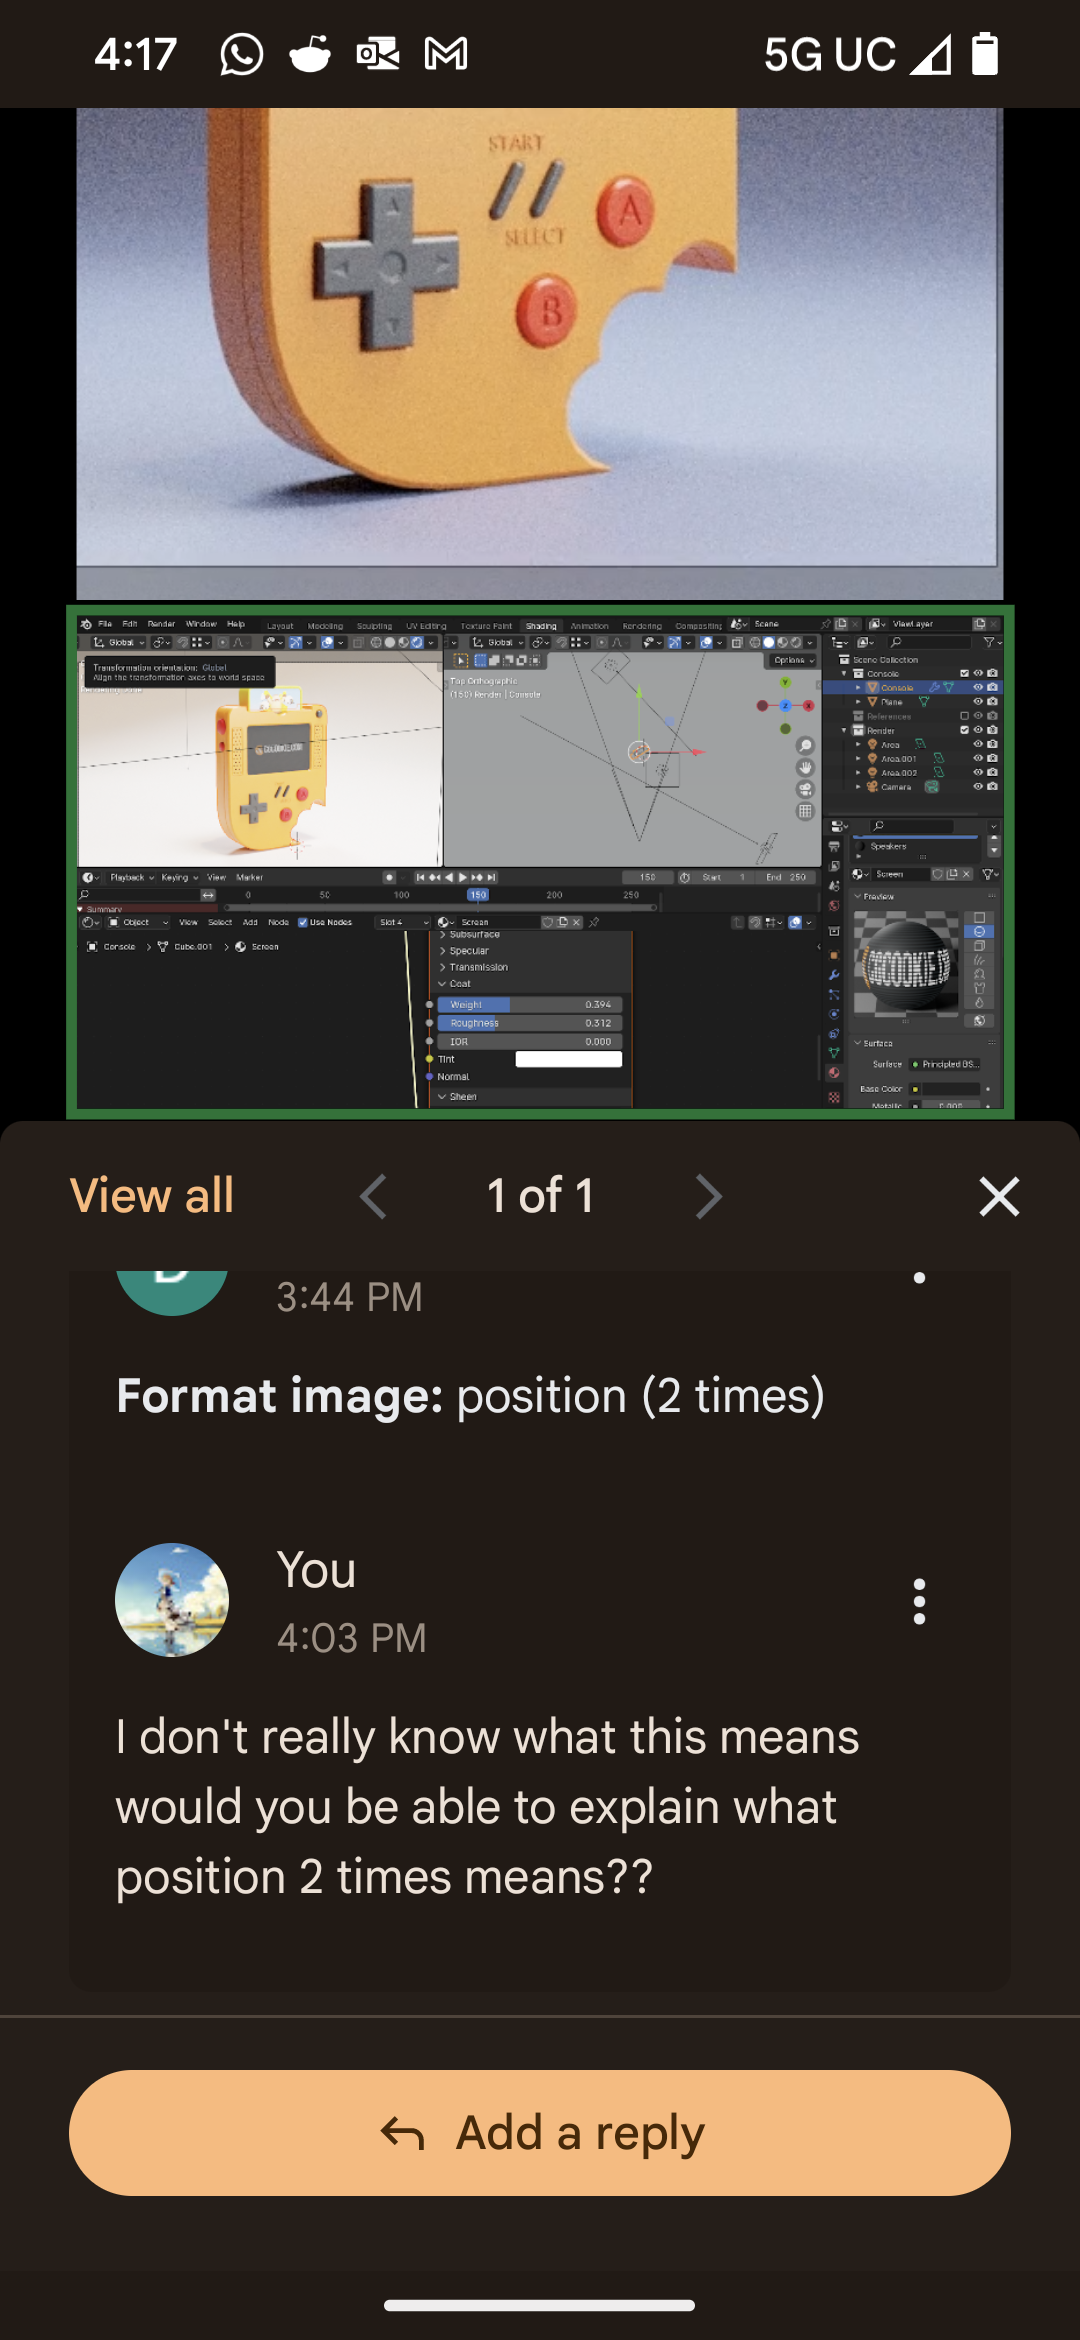
Task: Tap the Reddit notification icon in status bar
Action: point(310,54)
